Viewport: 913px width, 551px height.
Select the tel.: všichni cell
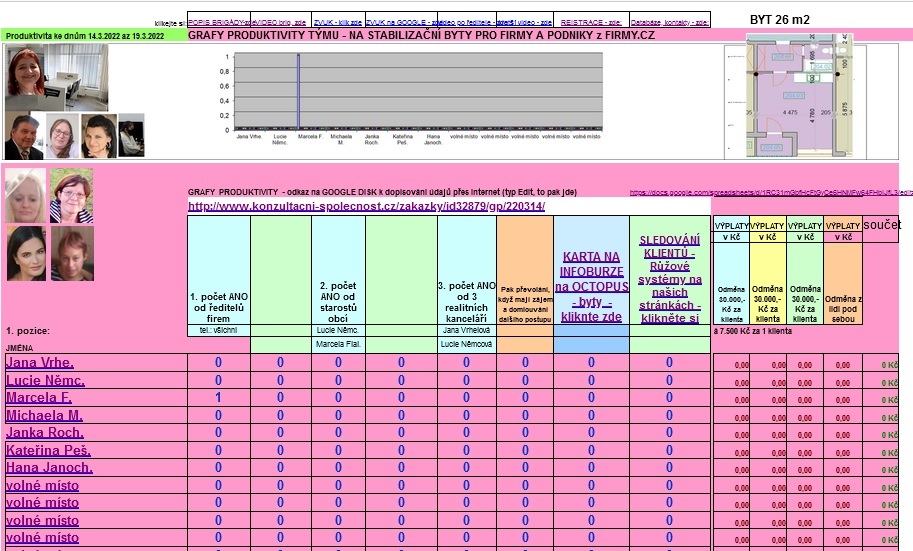[218, 330]
